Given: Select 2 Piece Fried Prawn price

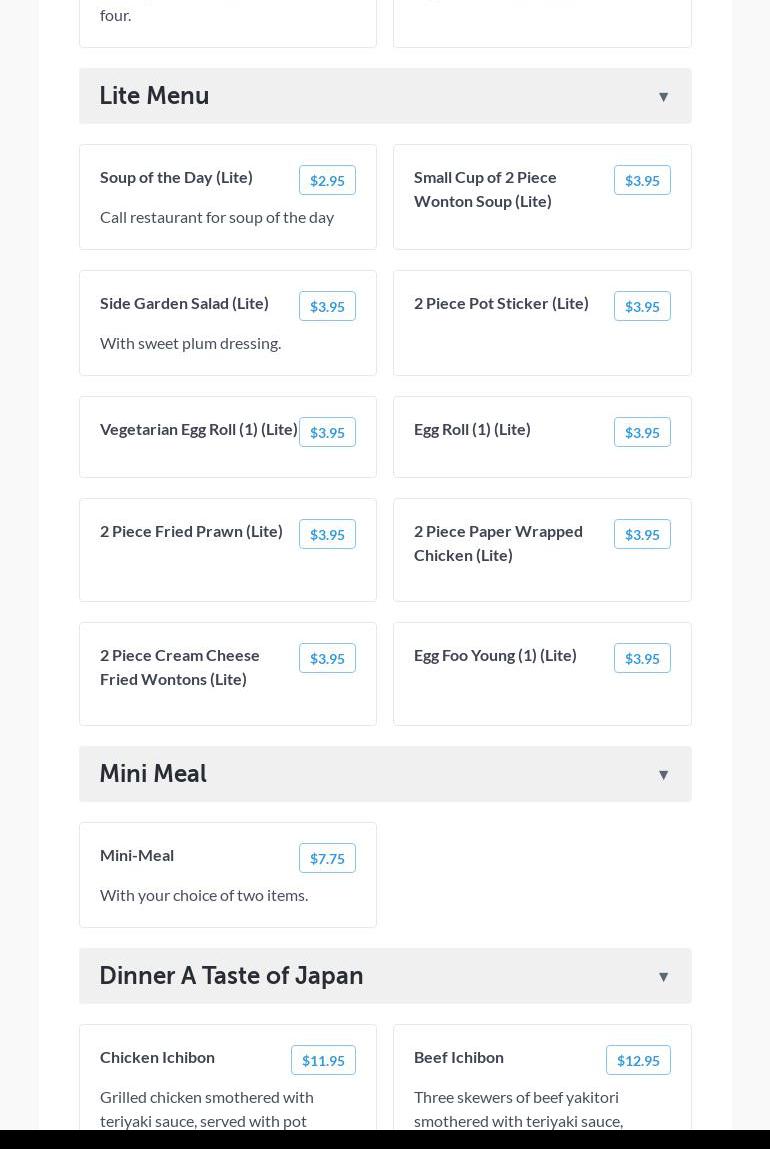Looking at the screenshot, I should coord(327,534).
